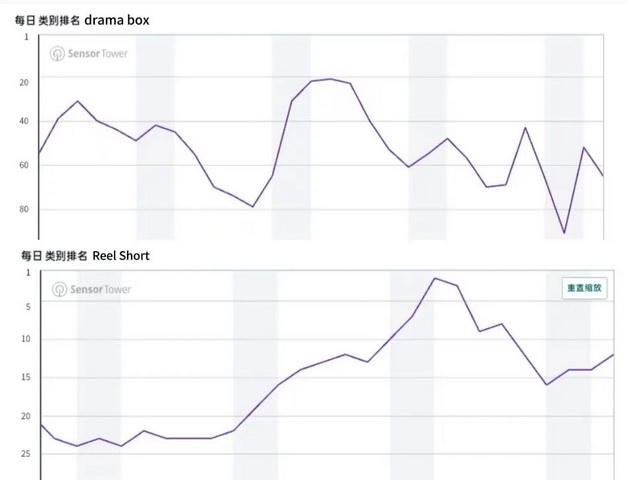Click the "40" y-axis label in drama box chart

22,121
